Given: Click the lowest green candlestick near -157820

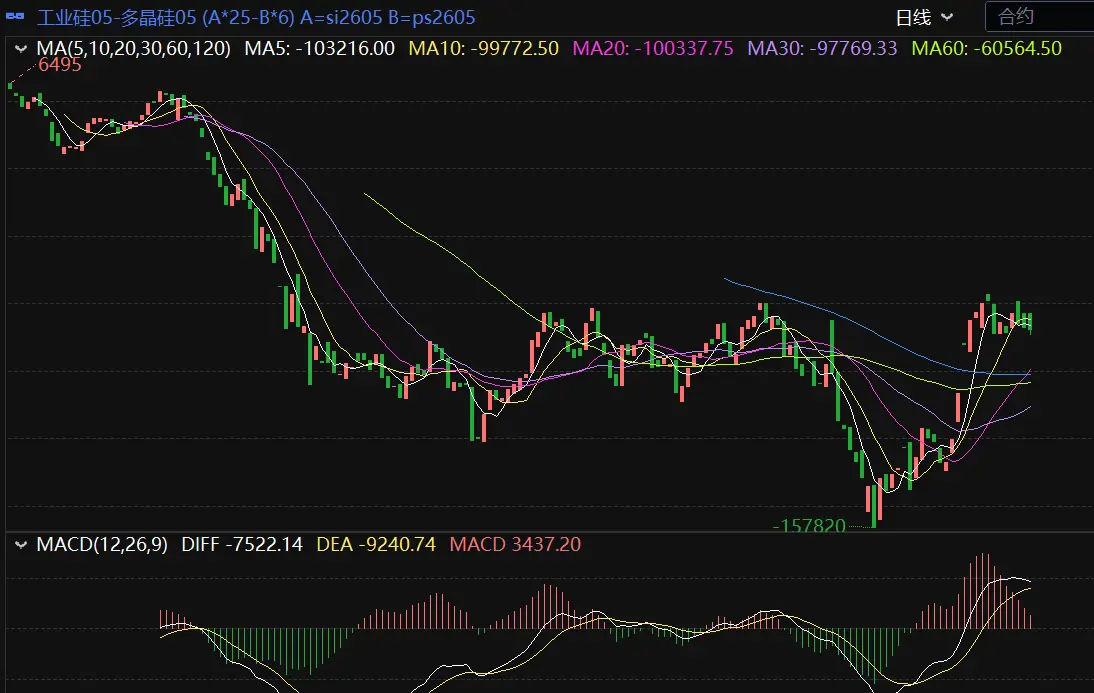Looking at the screenshot, I should point(873,505).
